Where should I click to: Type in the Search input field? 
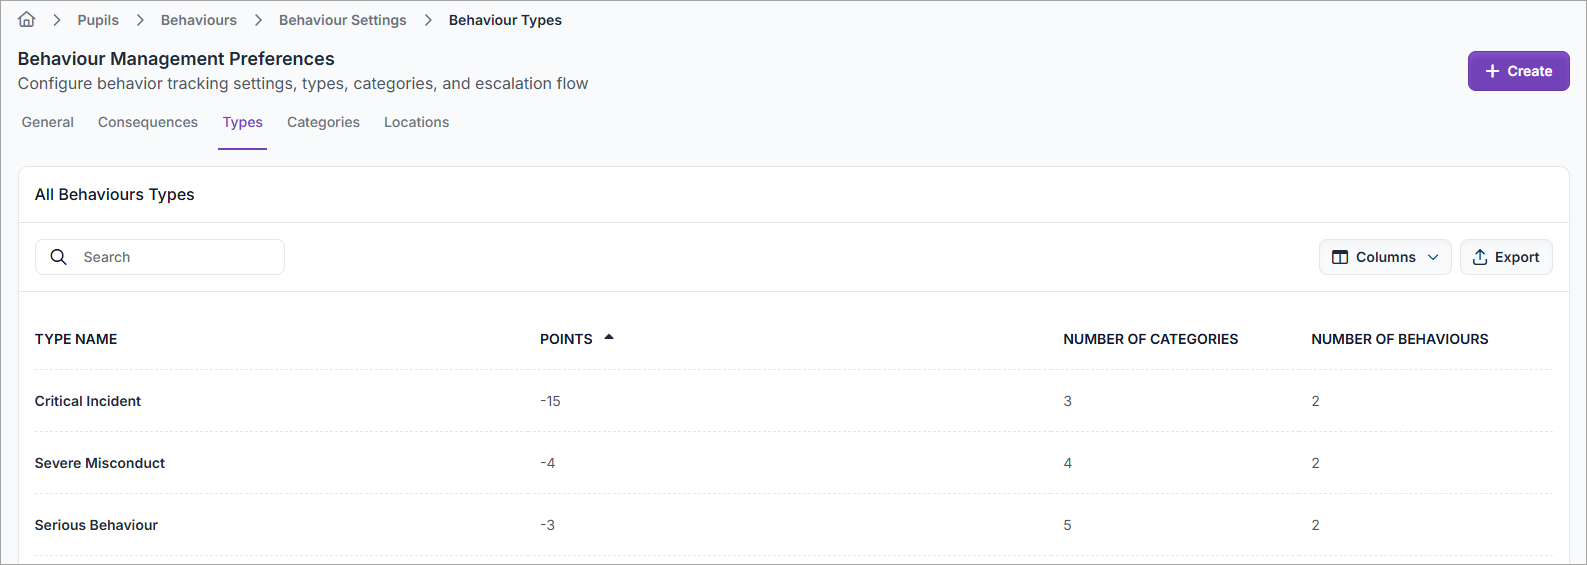pyautogui.click(x=175, y=257)
